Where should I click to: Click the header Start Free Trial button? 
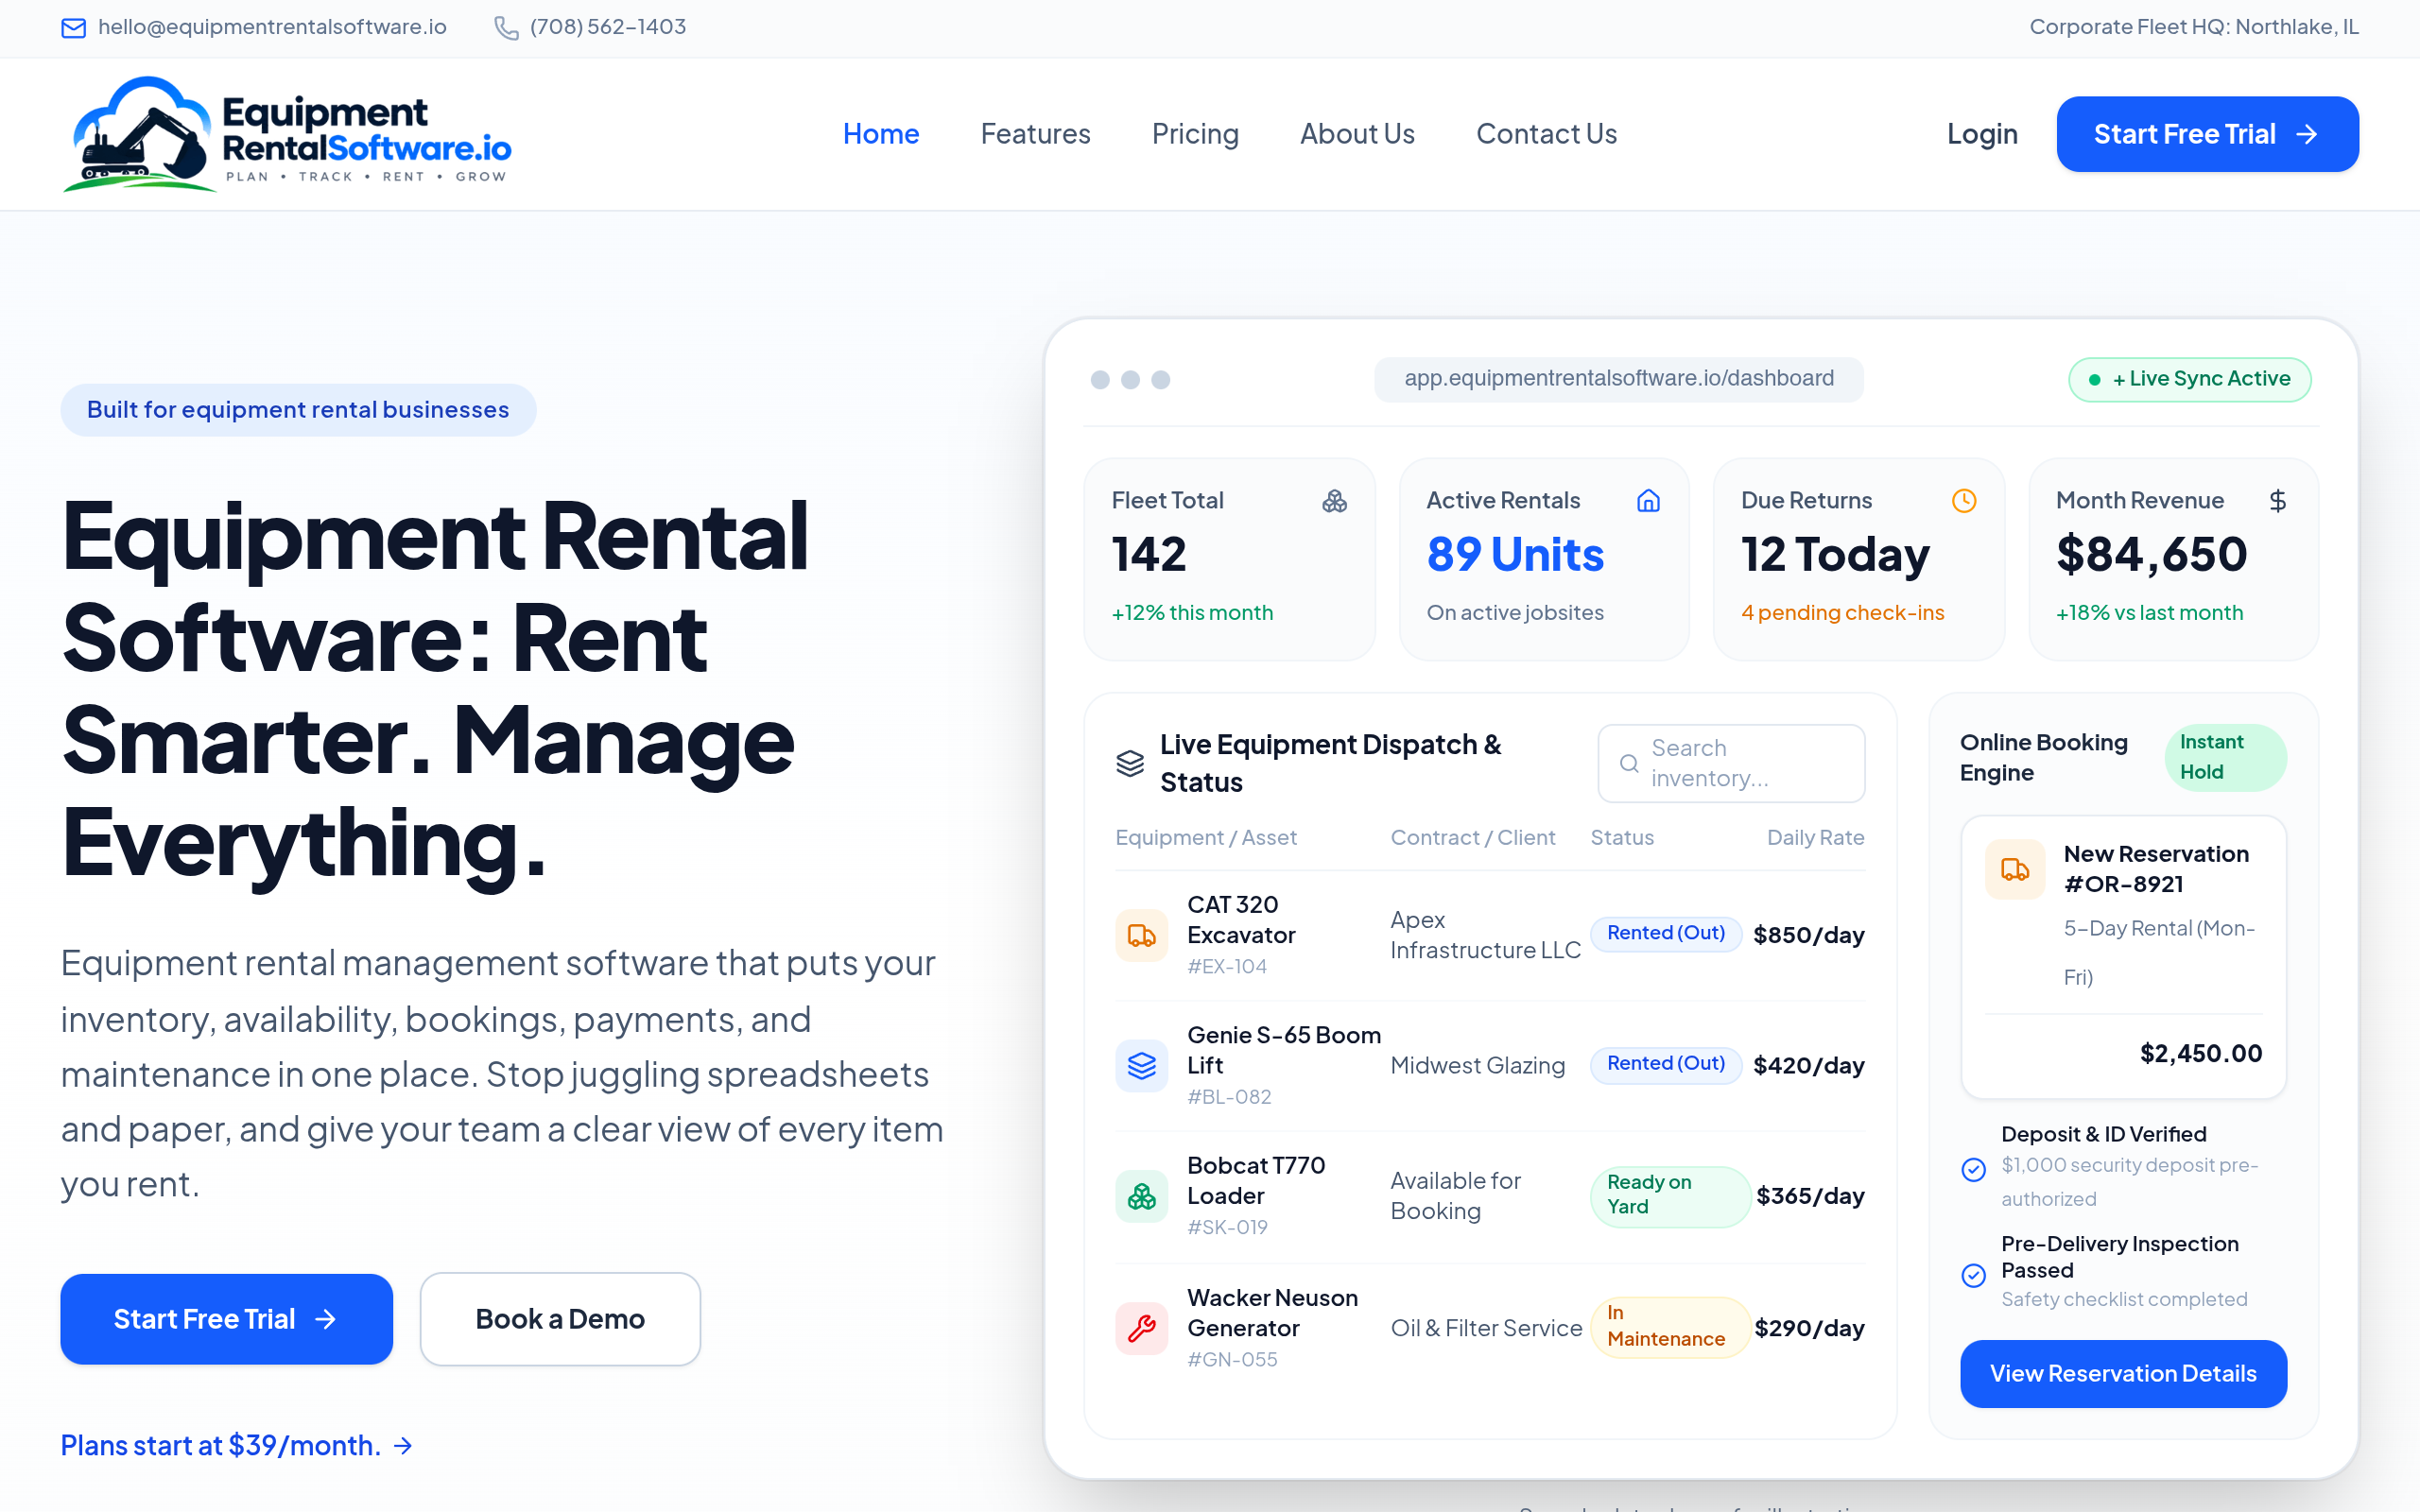click(2207, 134)
